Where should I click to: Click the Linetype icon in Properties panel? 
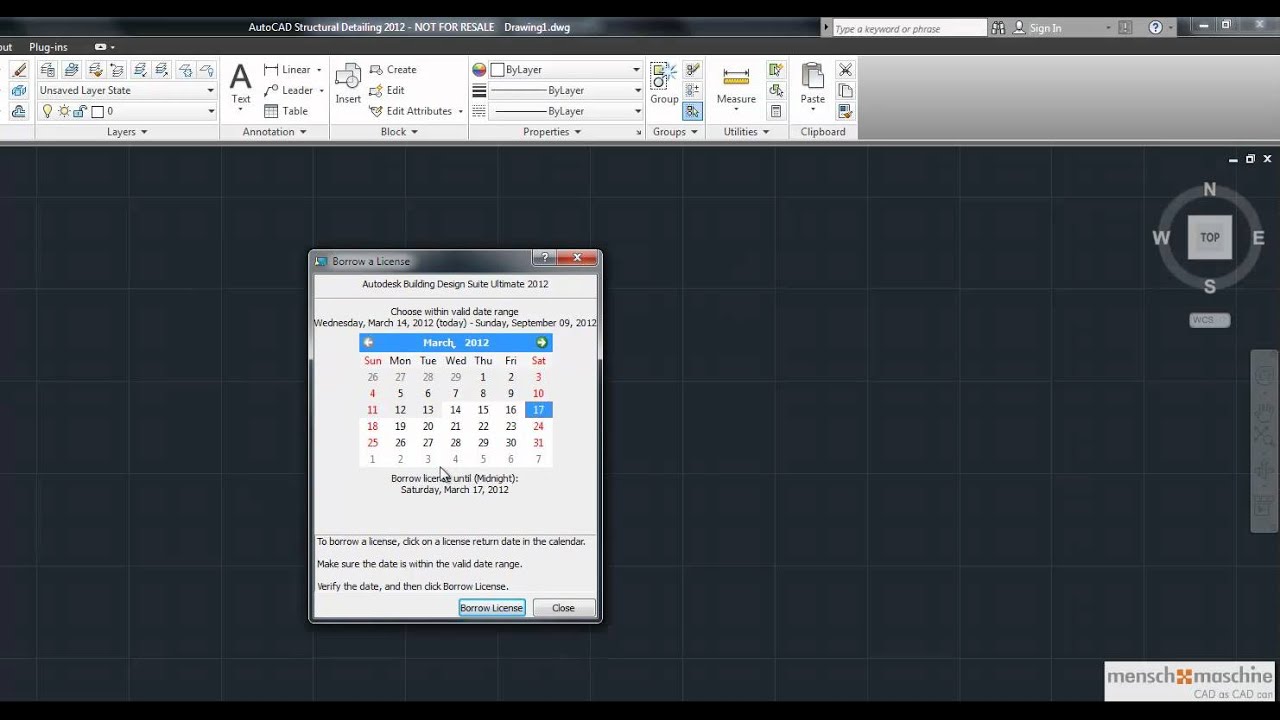tap(479, 111)
